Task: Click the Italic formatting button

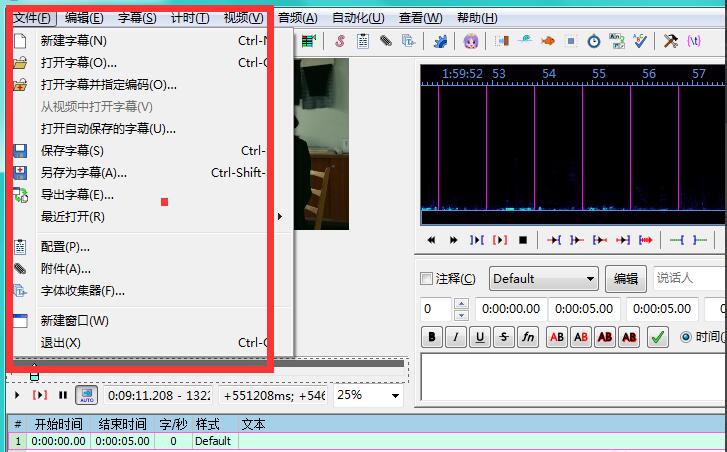Action: tap(456, 337)
